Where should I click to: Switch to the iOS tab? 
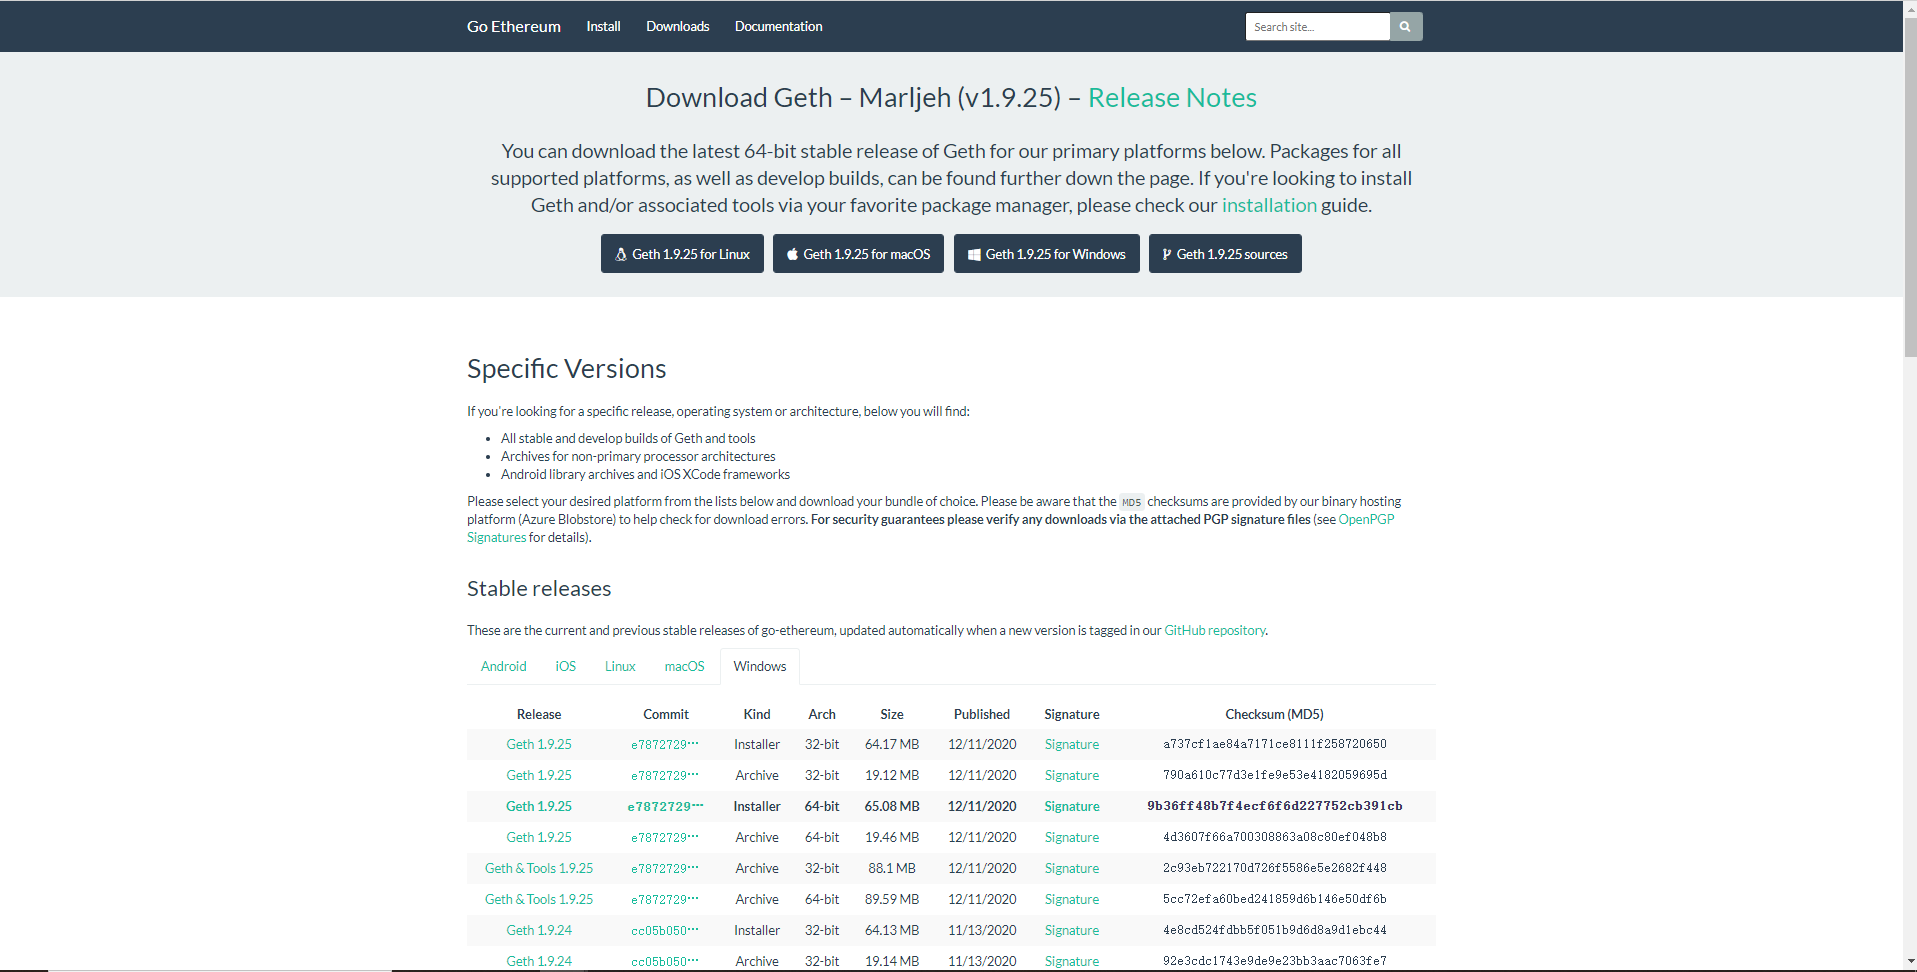pos(566,667)
